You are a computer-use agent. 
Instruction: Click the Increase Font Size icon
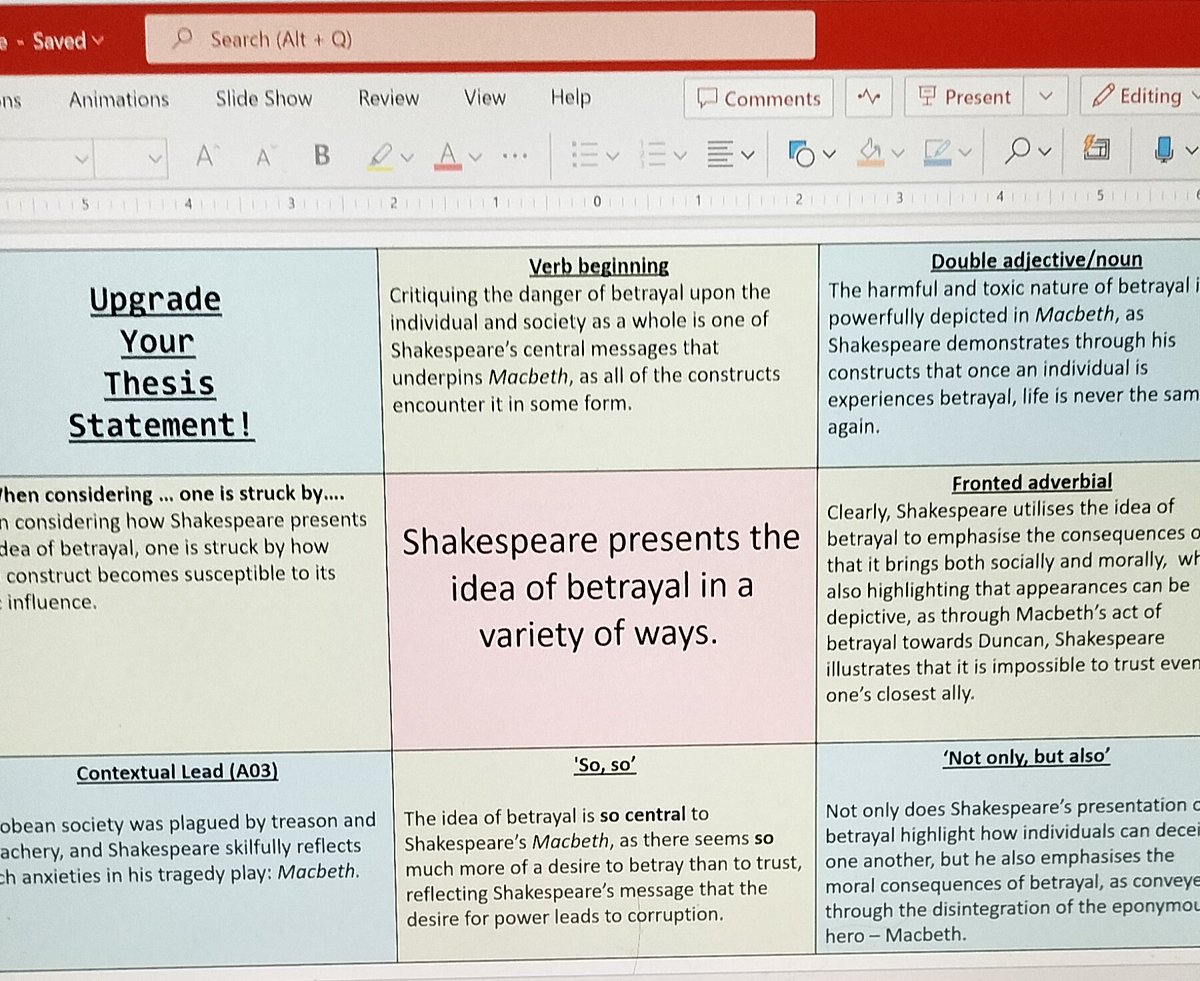[207, 155]
